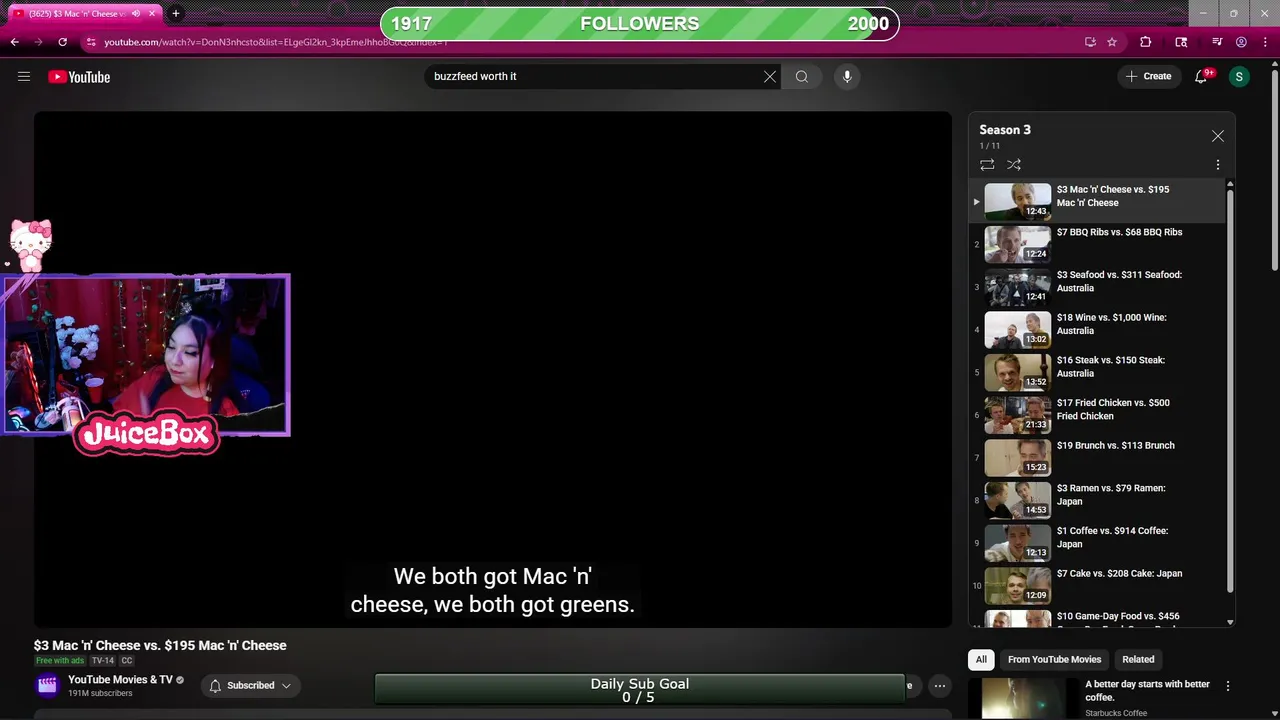
Task: Click the BBQ Ribs video thumbnail
Action: pyautogui.click(x=1017, y=244)
